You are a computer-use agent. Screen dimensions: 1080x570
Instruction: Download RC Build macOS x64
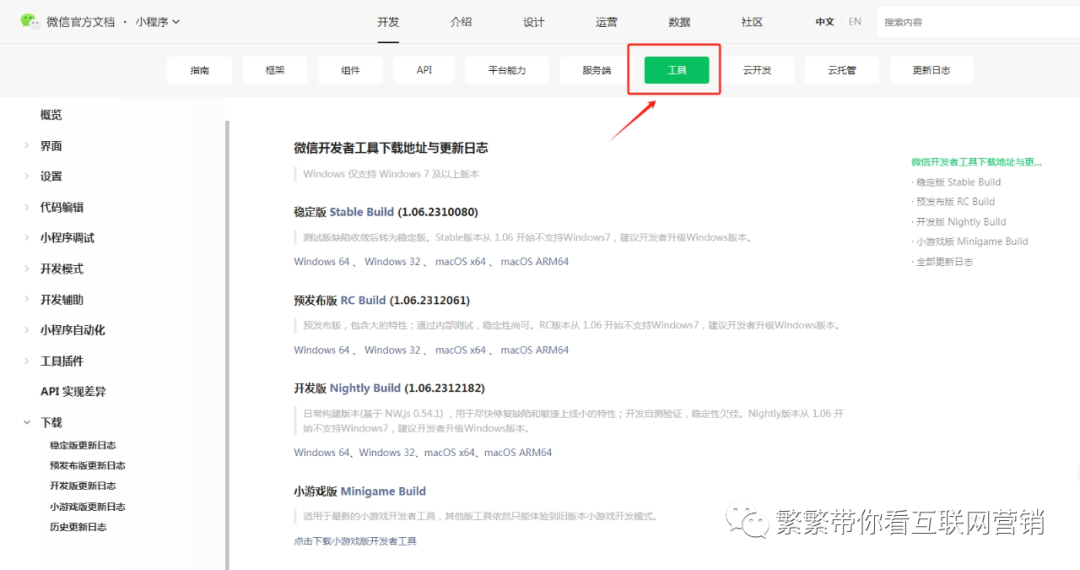pyautogui.click(x=460, y=350)
